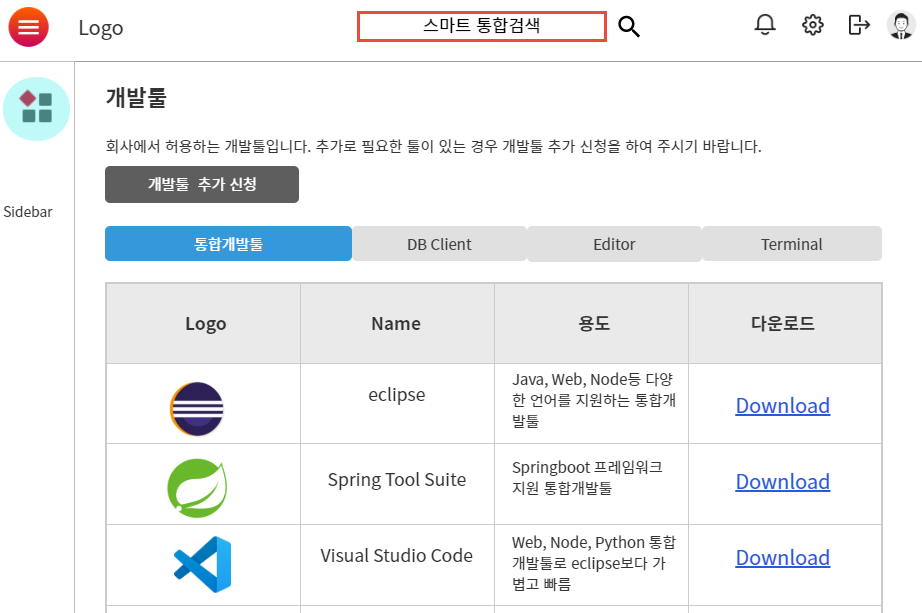Click the 개발툴 page heading
922x613 pixels.
(x=136, y=98)
